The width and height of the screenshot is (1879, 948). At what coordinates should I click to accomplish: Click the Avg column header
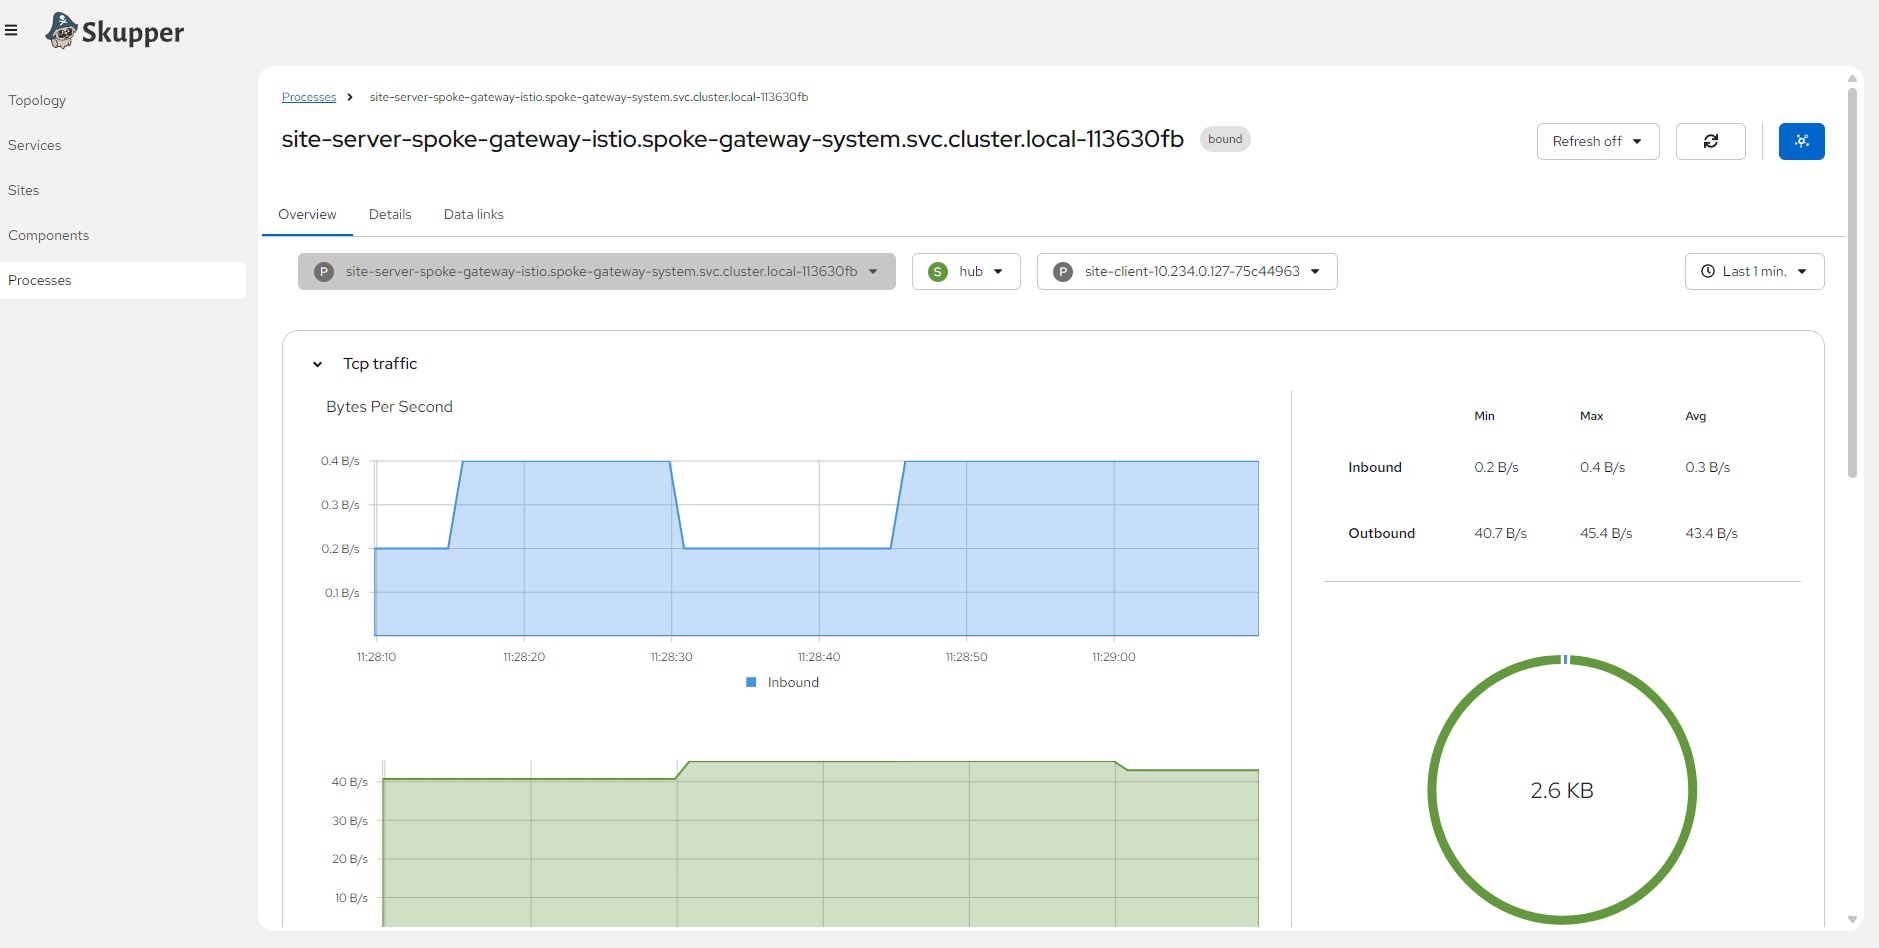click(x=1695, y=416)
